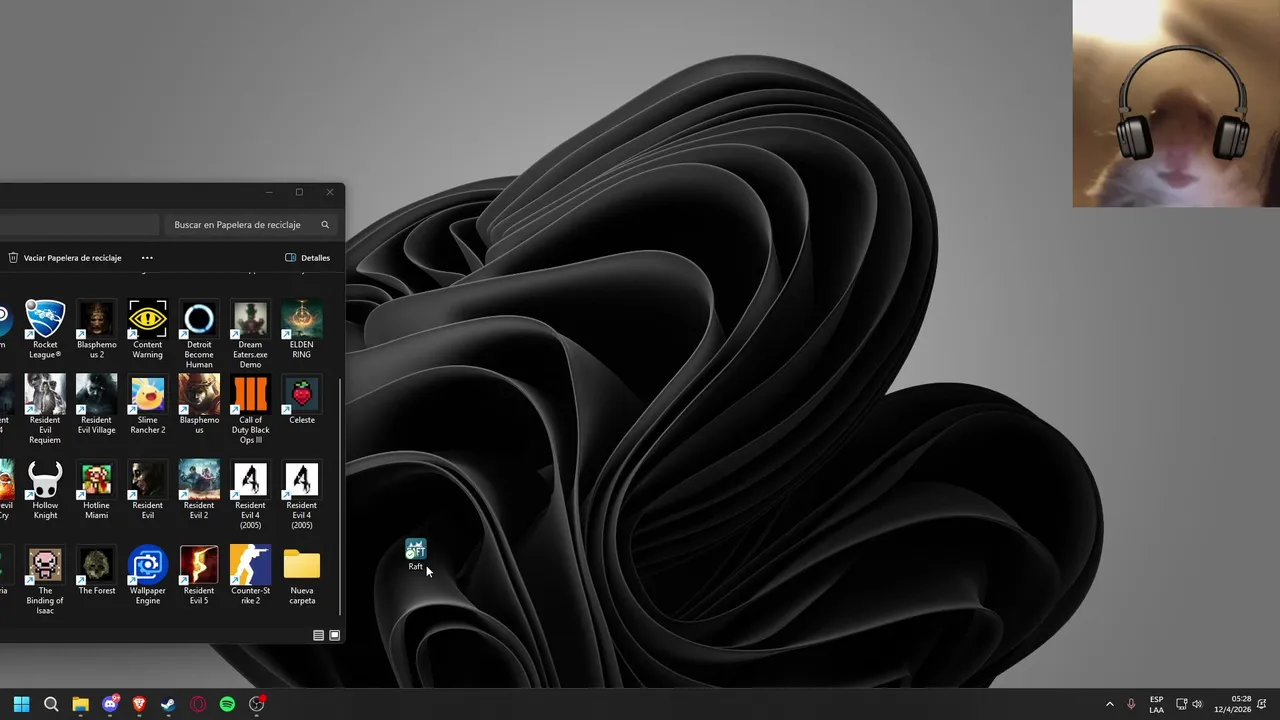Select the Dream Eaters.exe Demo shortcut
The height and width of the screenshot is (720, 1280).
point(250,334)
